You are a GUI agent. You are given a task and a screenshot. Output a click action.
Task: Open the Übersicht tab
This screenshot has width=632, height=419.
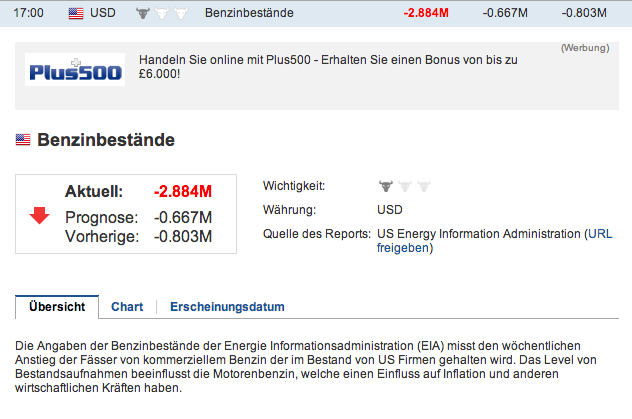click(57, 307)
